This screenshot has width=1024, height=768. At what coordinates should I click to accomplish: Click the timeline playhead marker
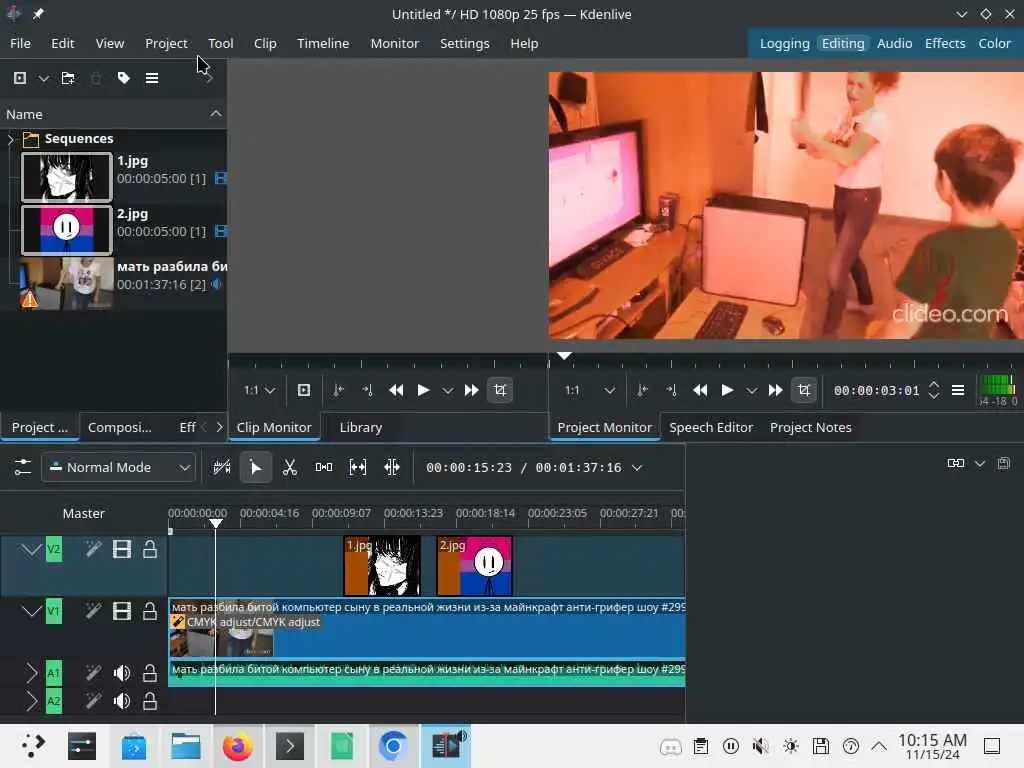(216, 523)
